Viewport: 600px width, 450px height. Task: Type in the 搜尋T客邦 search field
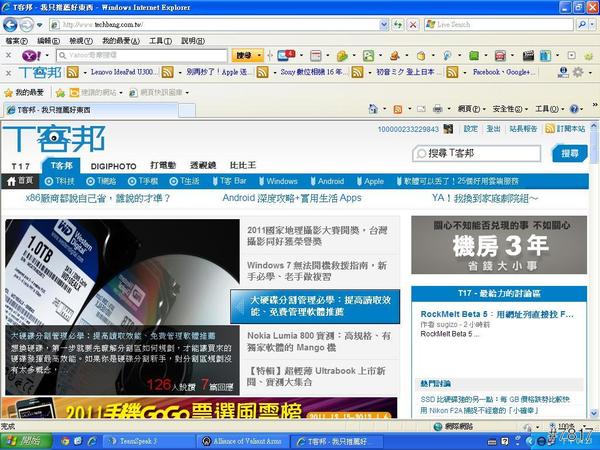[480, 153]
